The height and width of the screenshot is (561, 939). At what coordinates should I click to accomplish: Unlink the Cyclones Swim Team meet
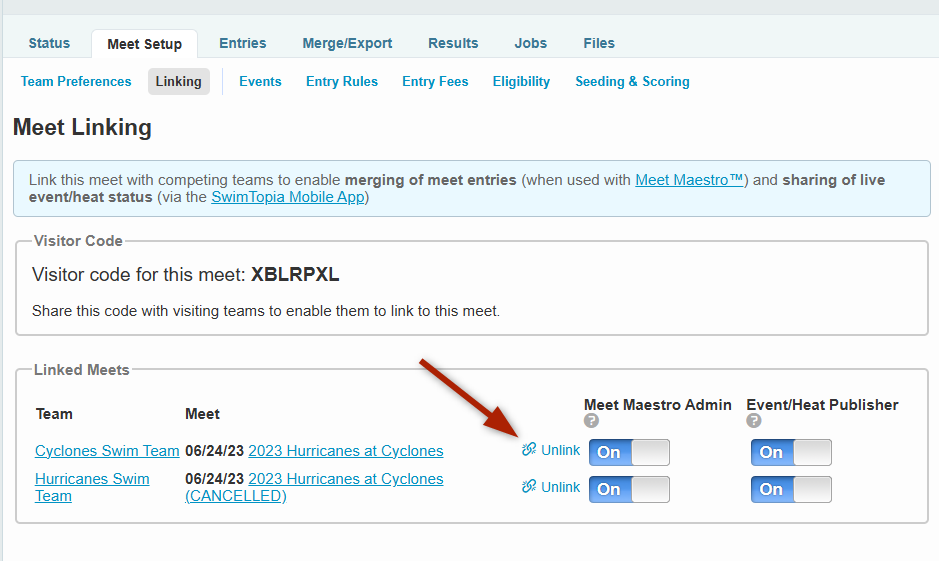click(551, 450)
